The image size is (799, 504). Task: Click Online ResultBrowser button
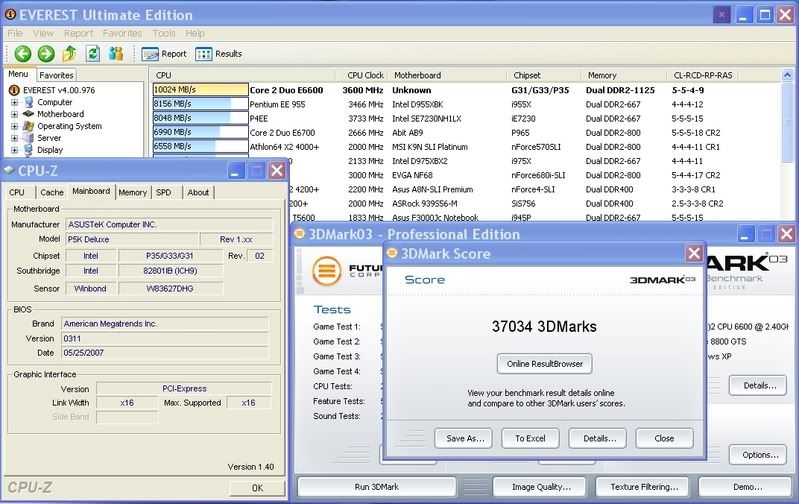(545, 363)
